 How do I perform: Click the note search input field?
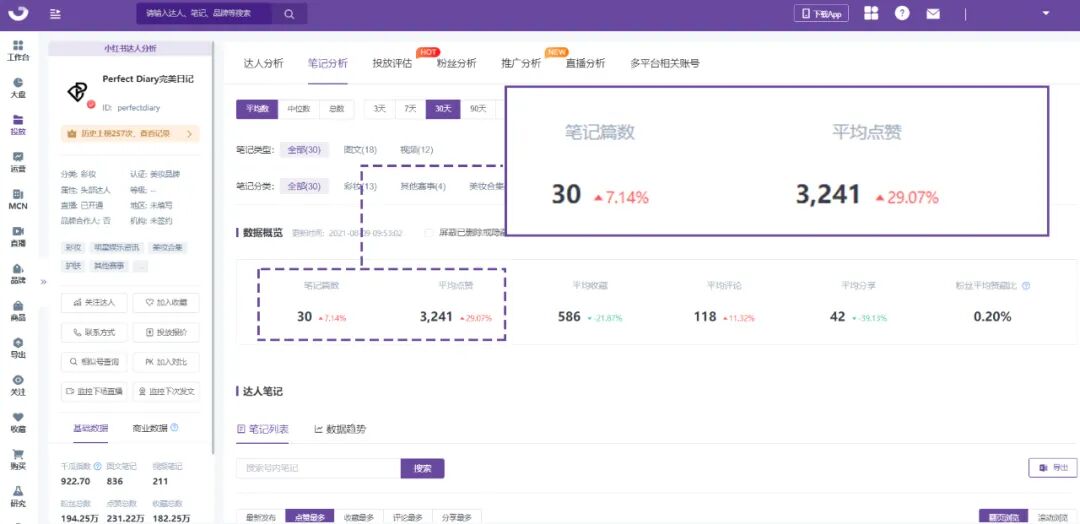click(318, 468)
